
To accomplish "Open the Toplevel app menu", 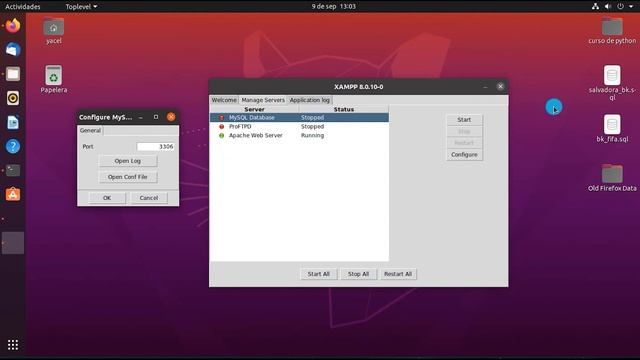I will click(81, 7).
